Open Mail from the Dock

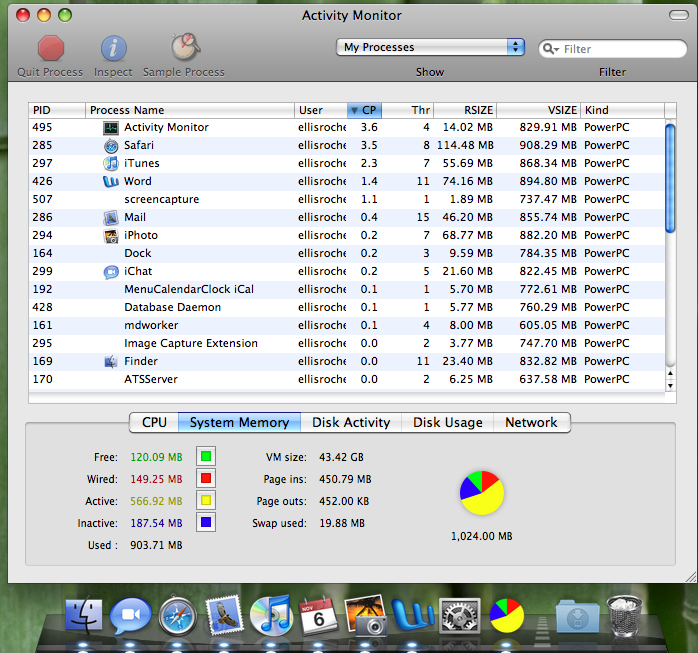[x=225, y=616]
